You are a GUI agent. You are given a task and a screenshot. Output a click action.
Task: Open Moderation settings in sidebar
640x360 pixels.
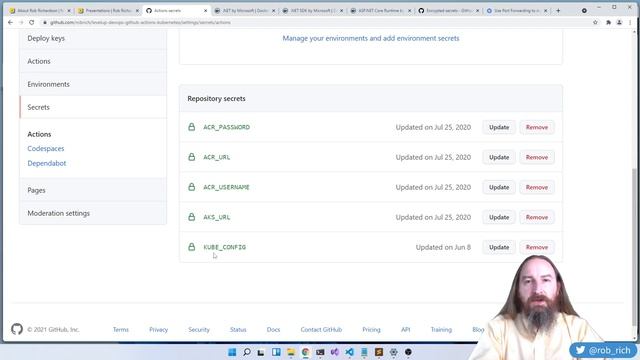tap(93, 213)
